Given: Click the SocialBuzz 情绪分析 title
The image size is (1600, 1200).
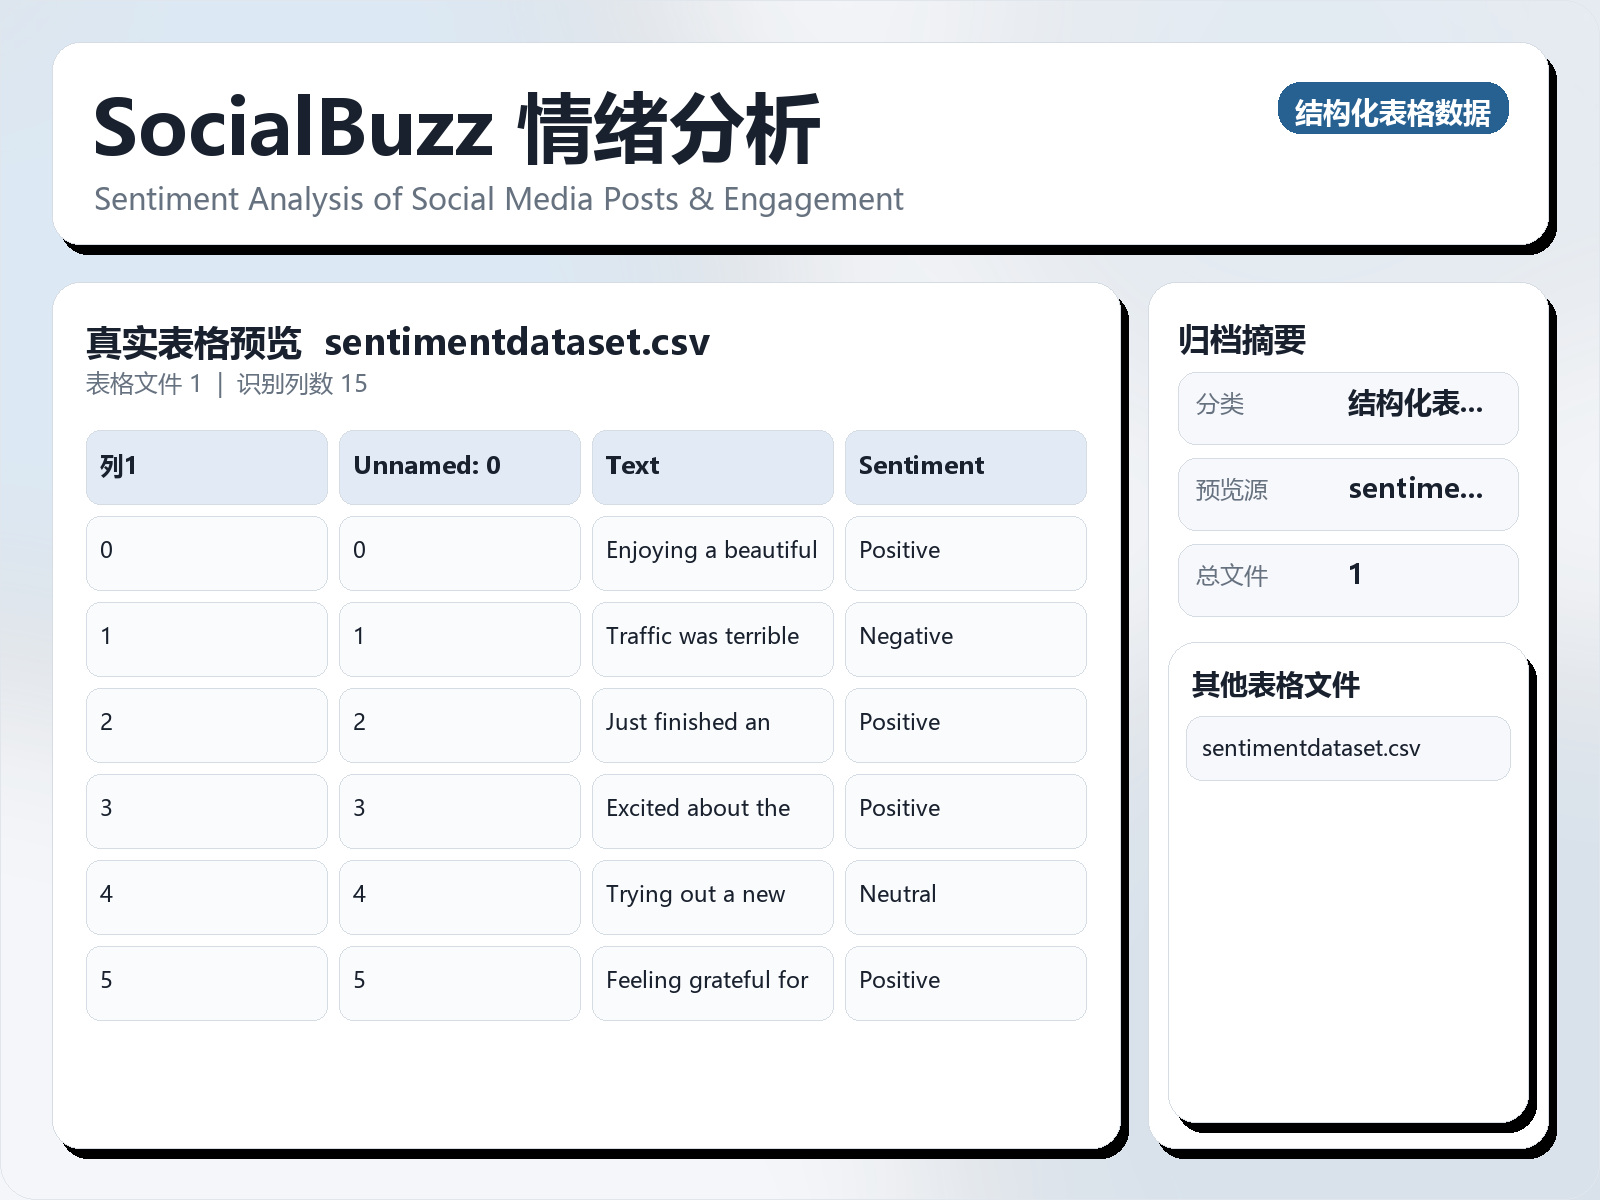Looking at the screenshot, I should [x=455, y=125].
